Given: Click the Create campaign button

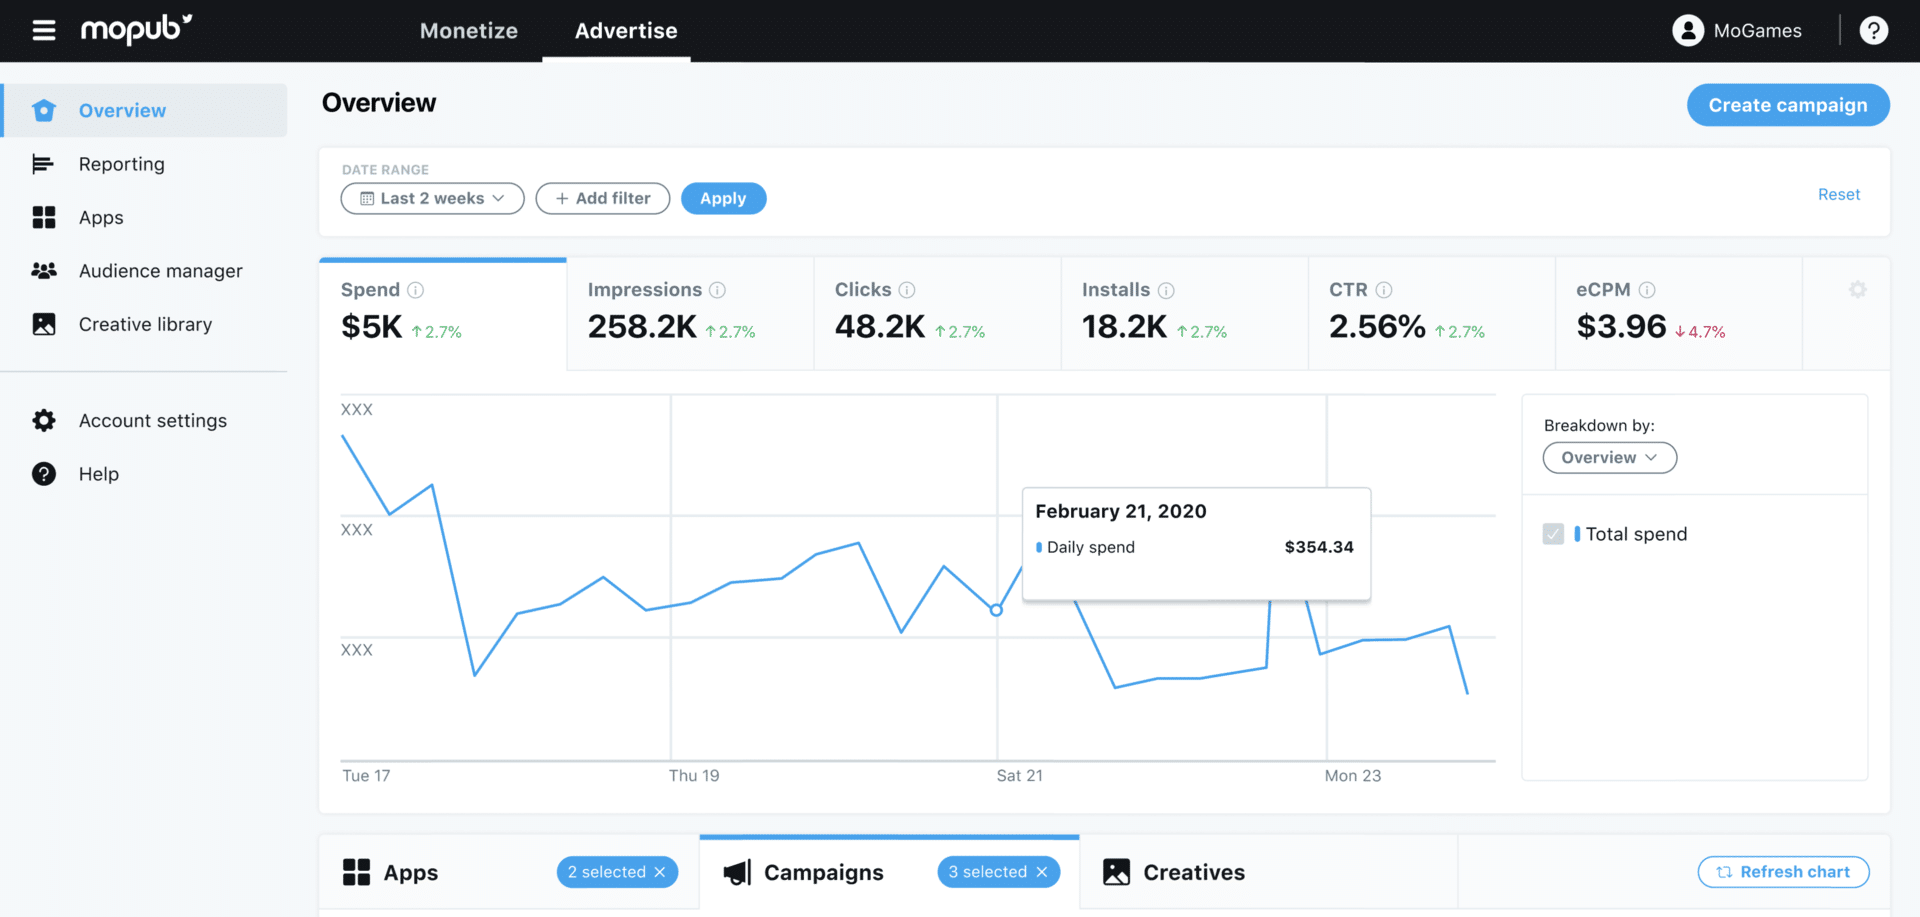Looking at the screenshot, I should pos(1788,105).
